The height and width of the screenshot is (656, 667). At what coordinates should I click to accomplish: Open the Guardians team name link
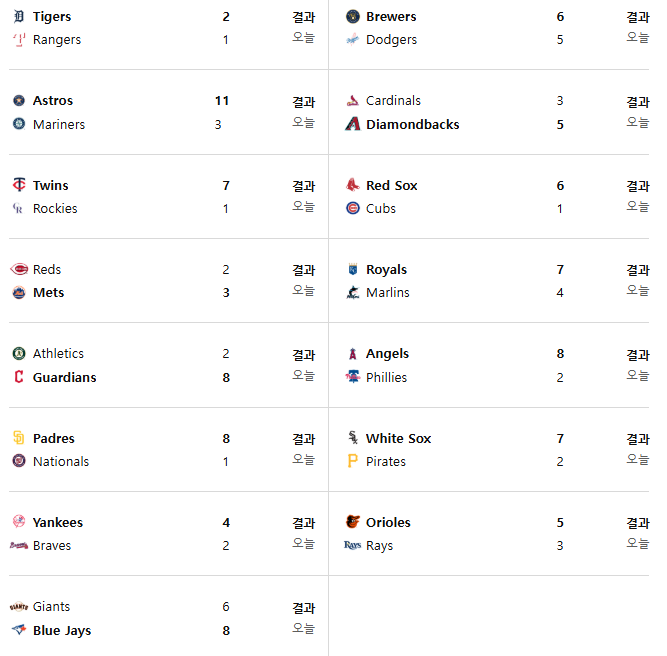tap(65, 377)
